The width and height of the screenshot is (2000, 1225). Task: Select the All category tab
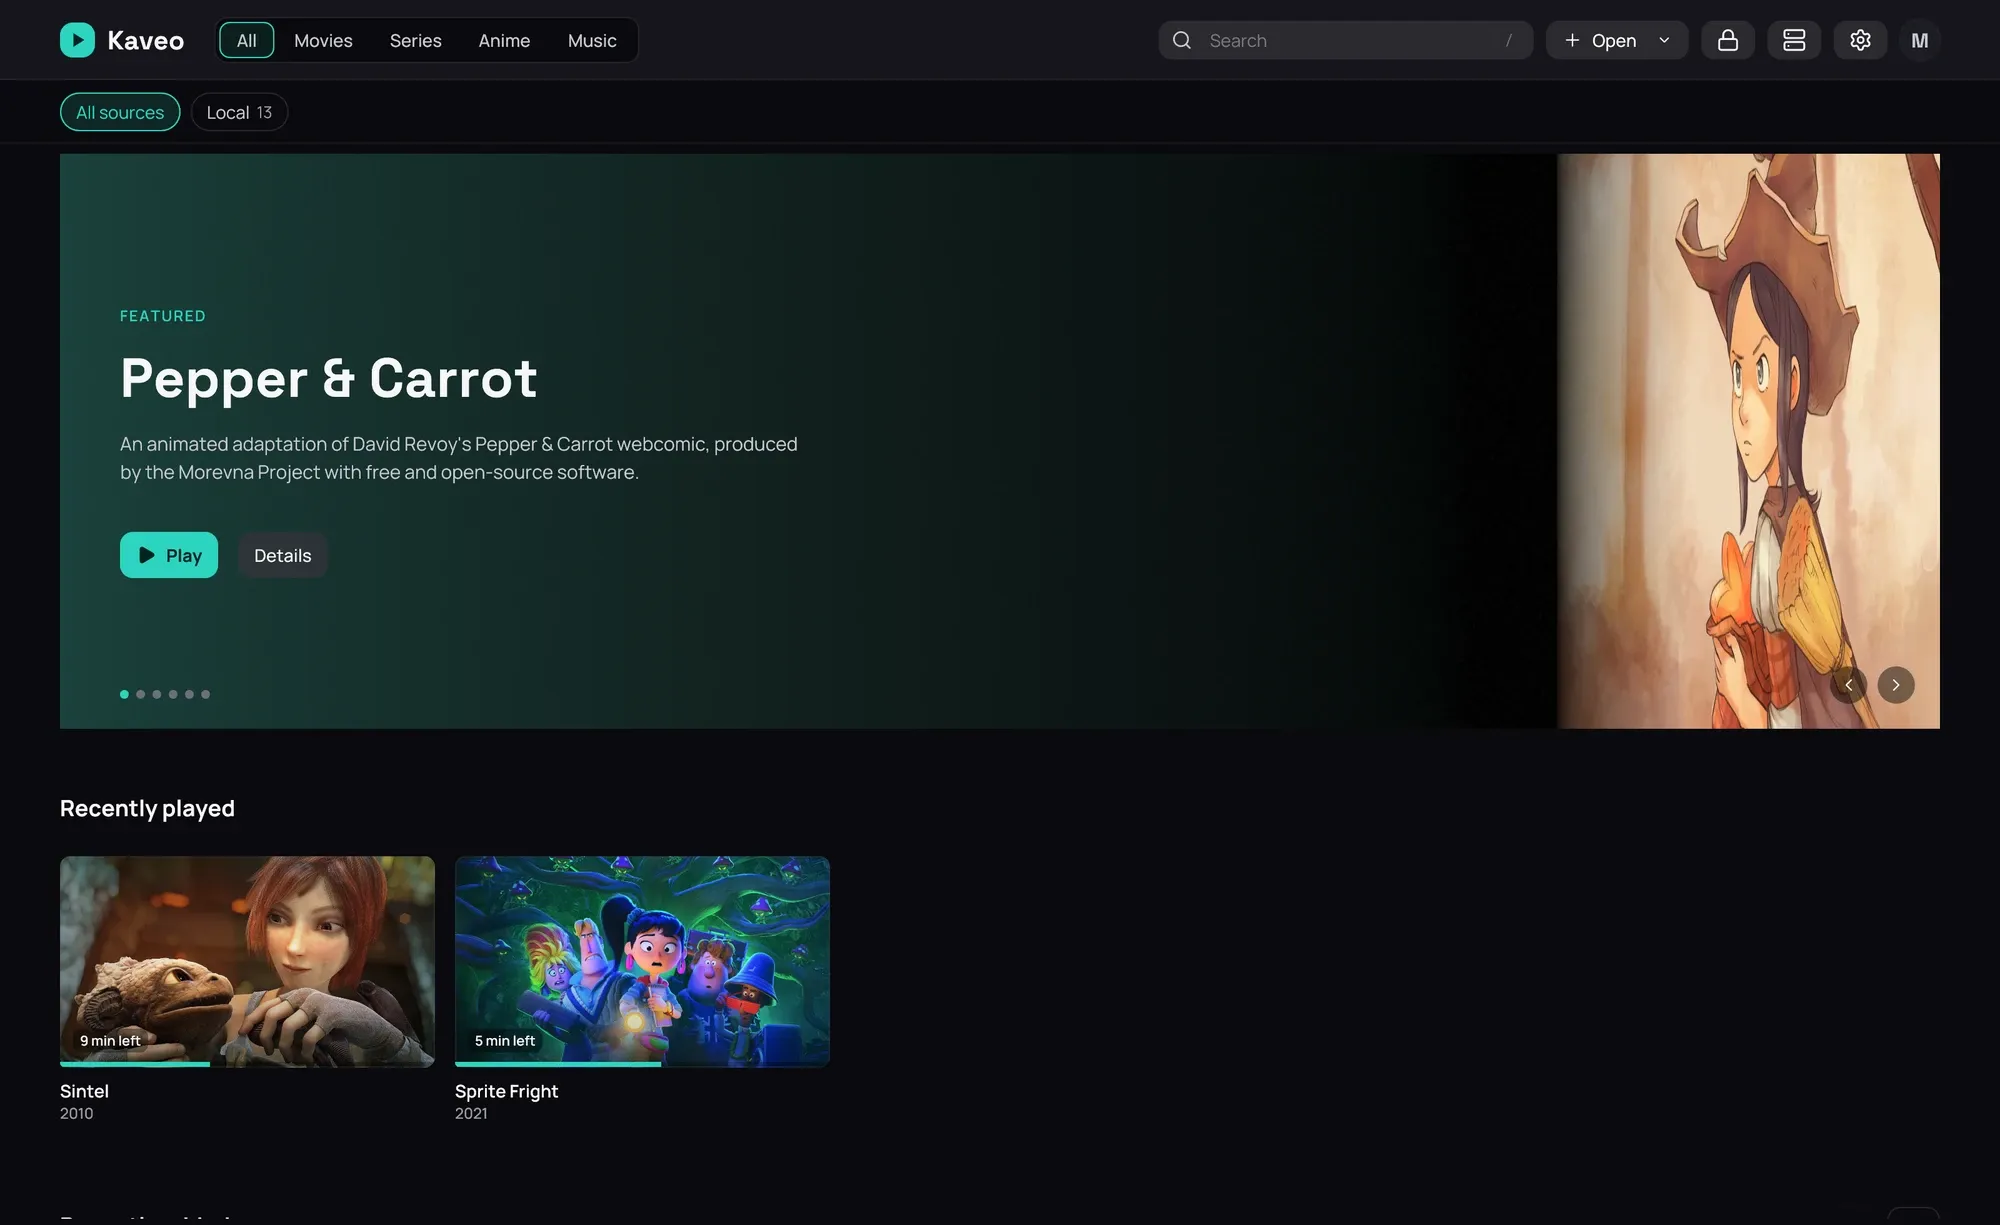click(x=246, y=40)
